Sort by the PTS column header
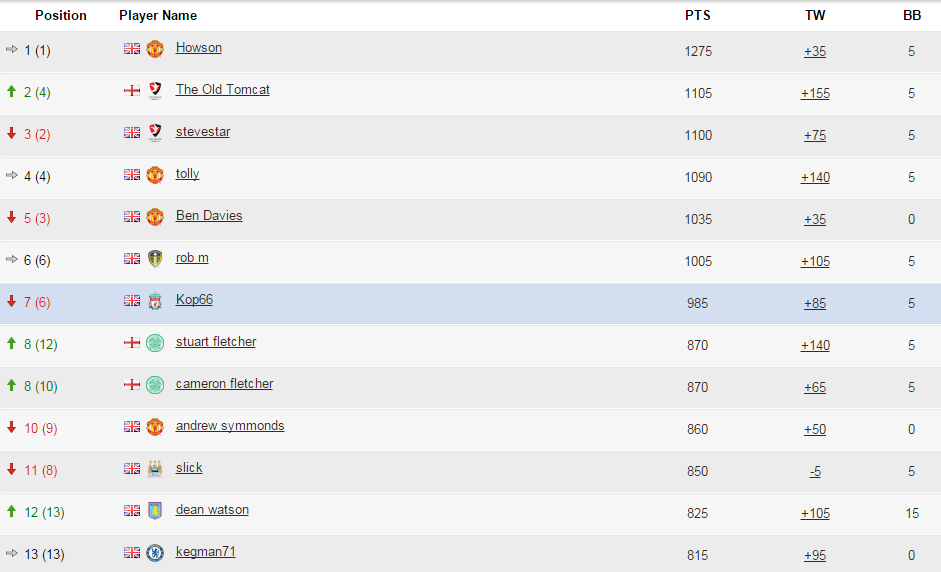This screenshot has width=941, height=572. tap(698, 15)
